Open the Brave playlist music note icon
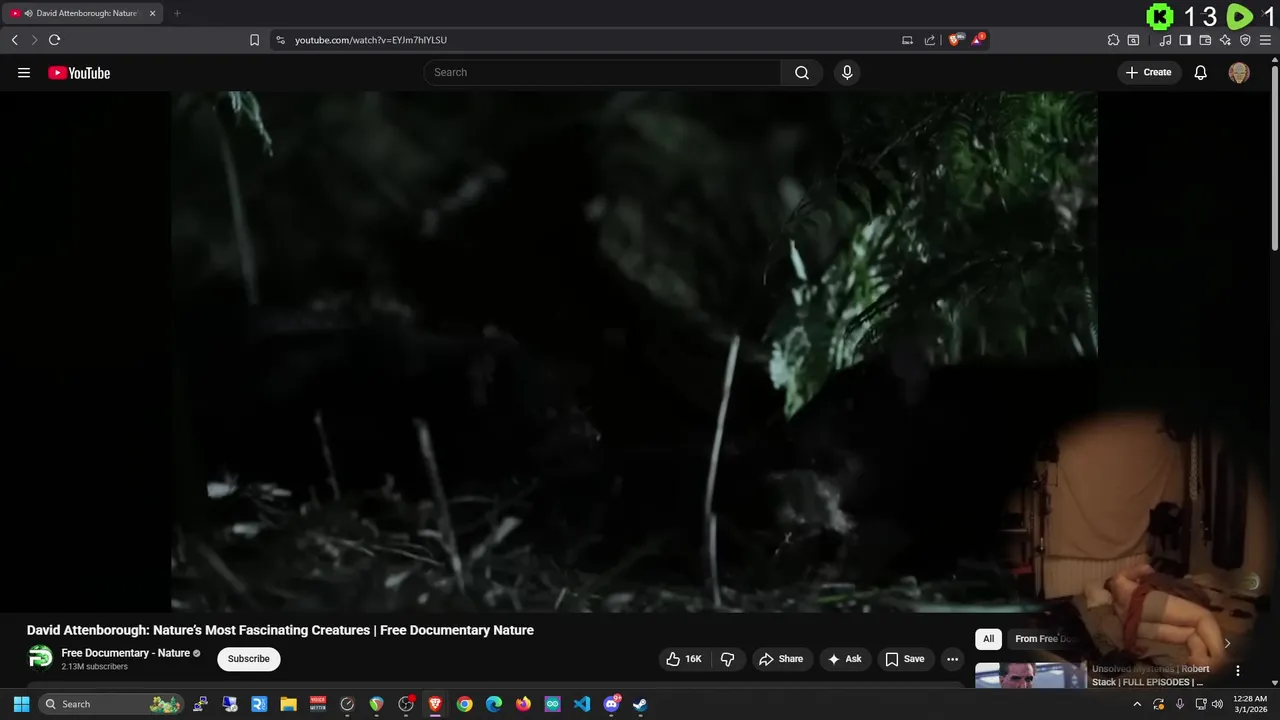This screenshot has width=1280, height=720. click(x=1165, y=40)
